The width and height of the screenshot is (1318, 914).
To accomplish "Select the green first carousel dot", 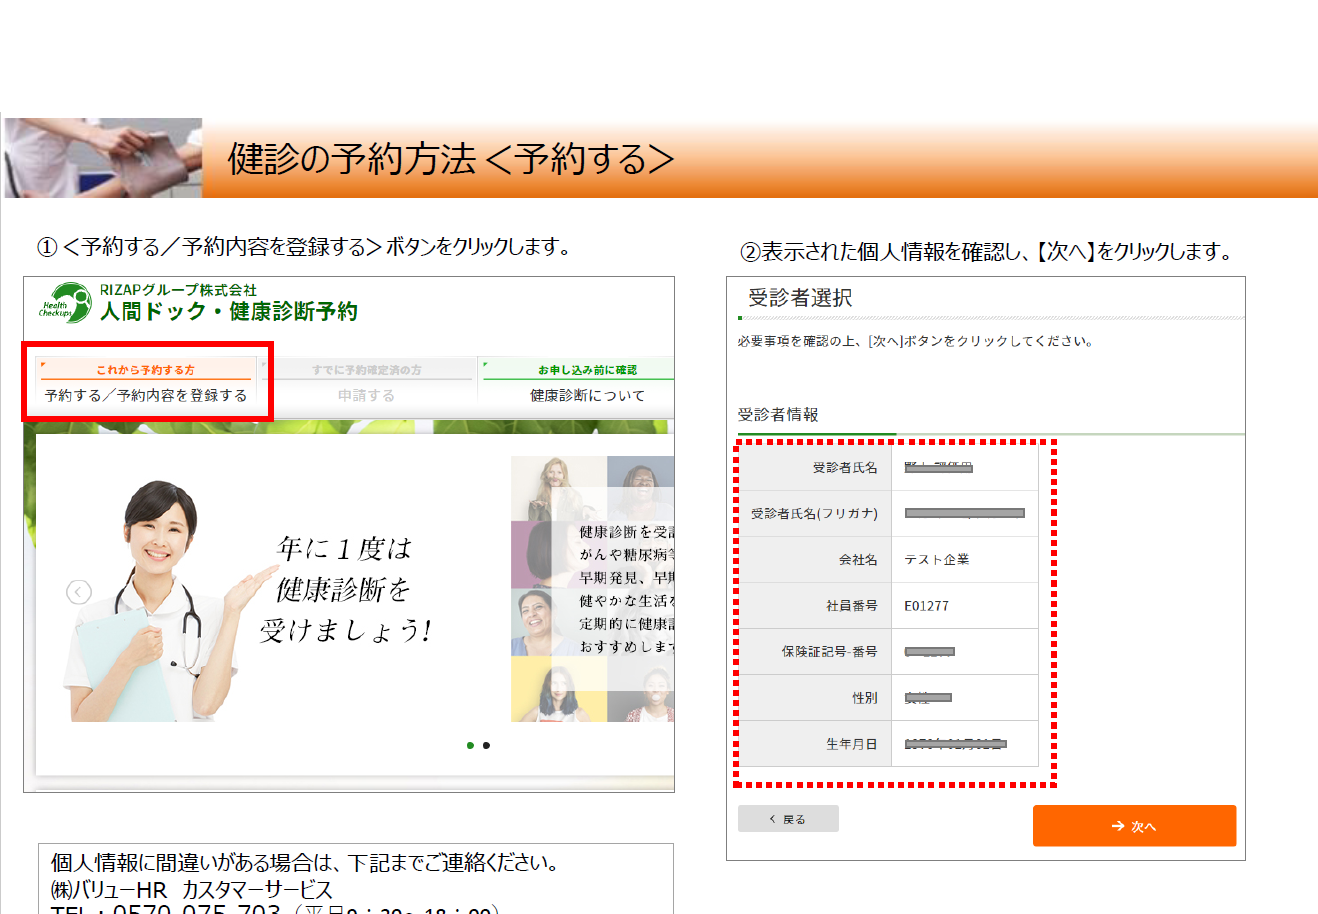I will point(470,745).
